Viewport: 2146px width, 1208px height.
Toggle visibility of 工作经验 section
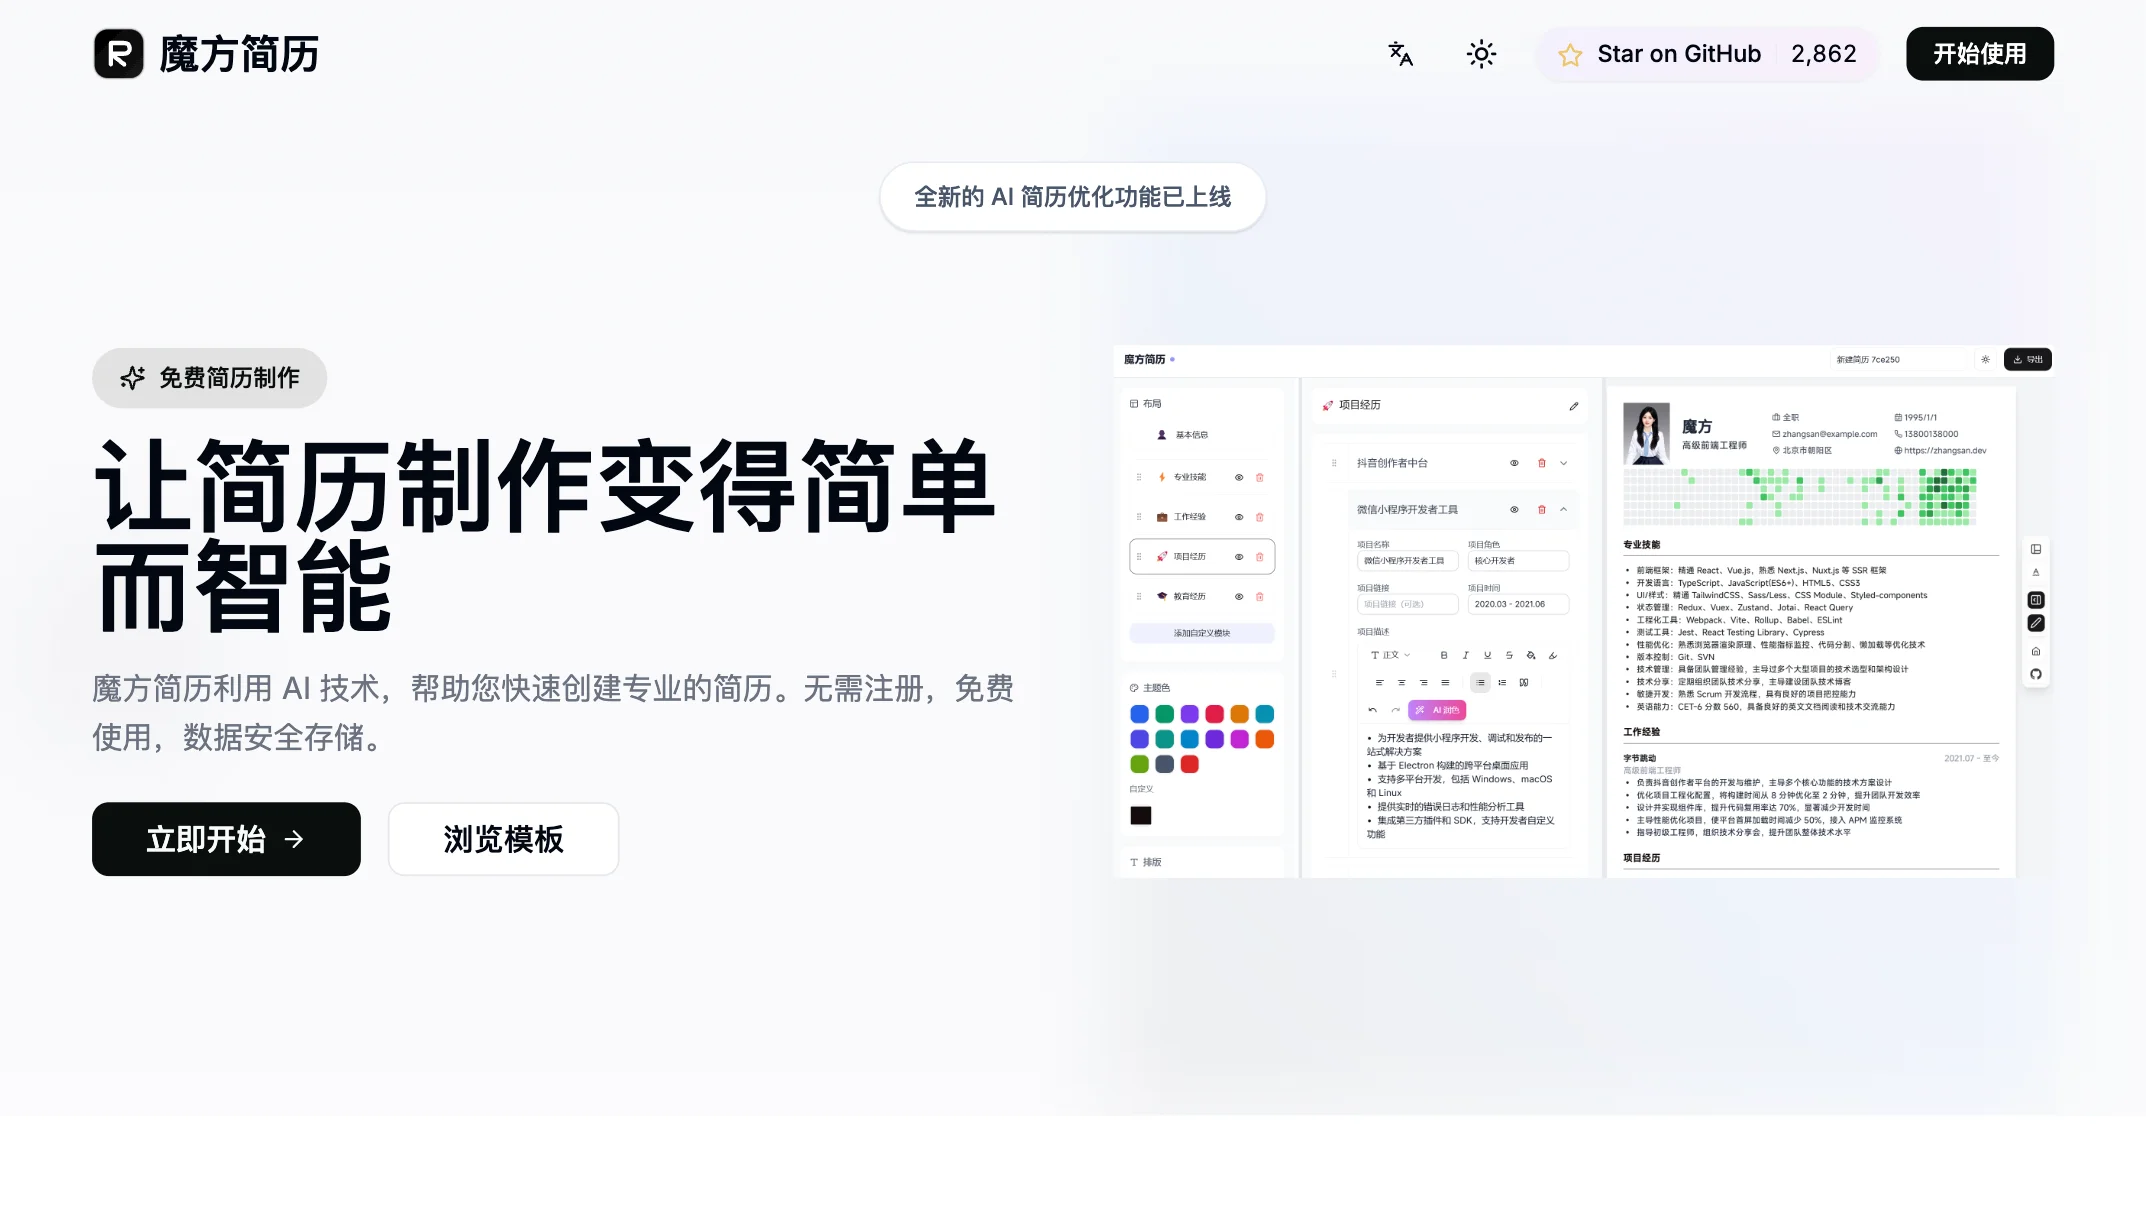[x=1238, y=518]
